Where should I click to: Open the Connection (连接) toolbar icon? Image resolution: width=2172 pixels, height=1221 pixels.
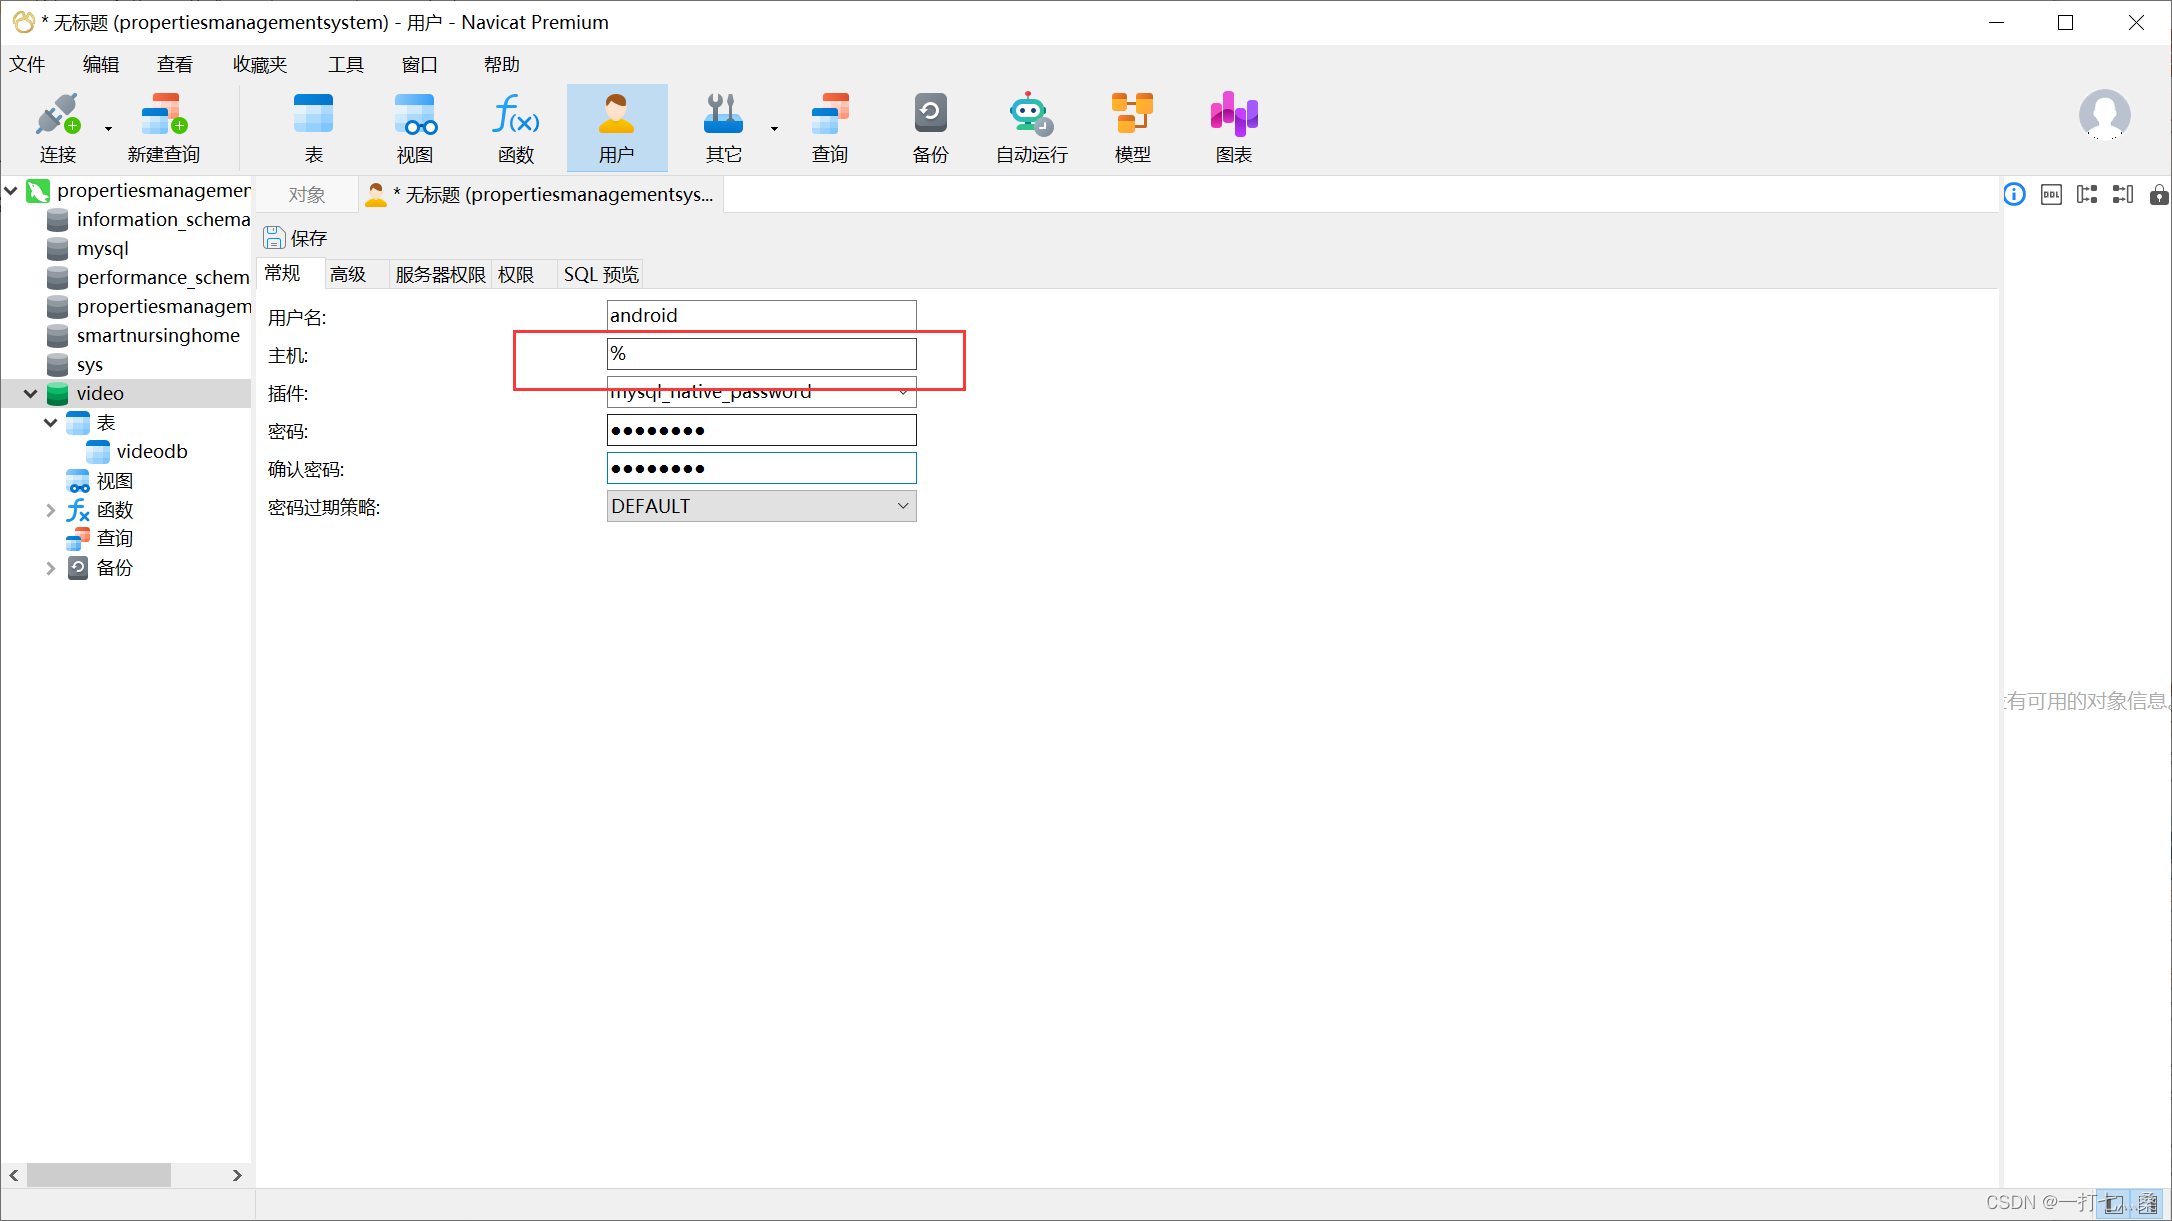[57, 128]
